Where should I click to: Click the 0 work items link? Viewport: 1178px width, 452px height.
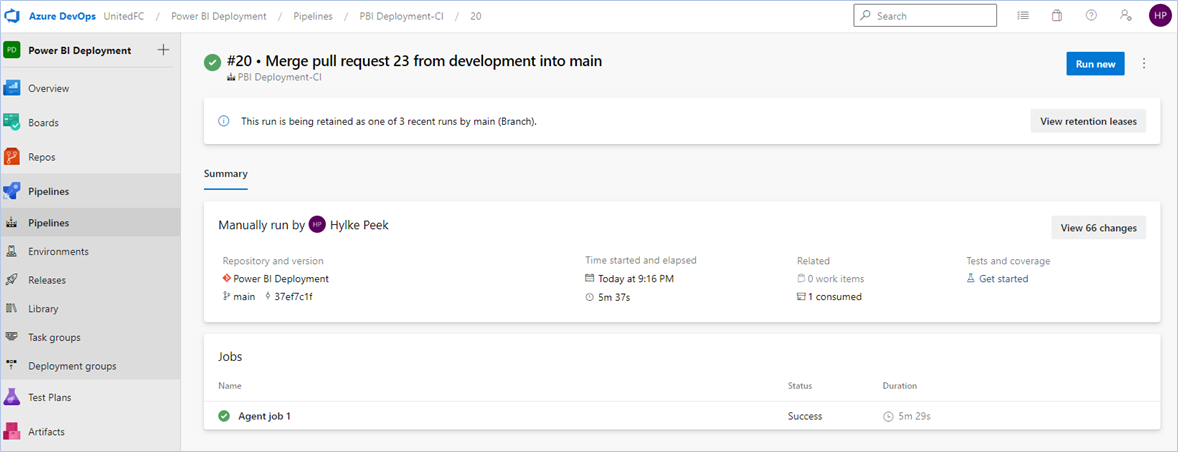click(x=836, y=279)
